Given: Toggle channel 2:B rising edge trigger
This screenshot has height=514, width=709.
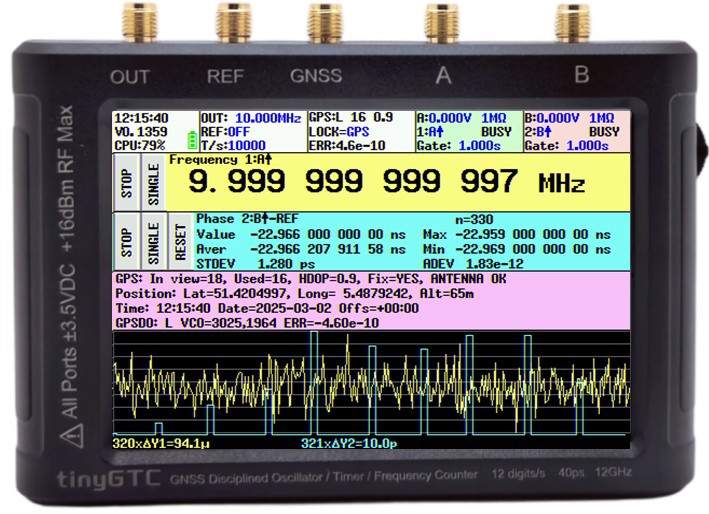Looking at the screenshot, I should 543,131.
